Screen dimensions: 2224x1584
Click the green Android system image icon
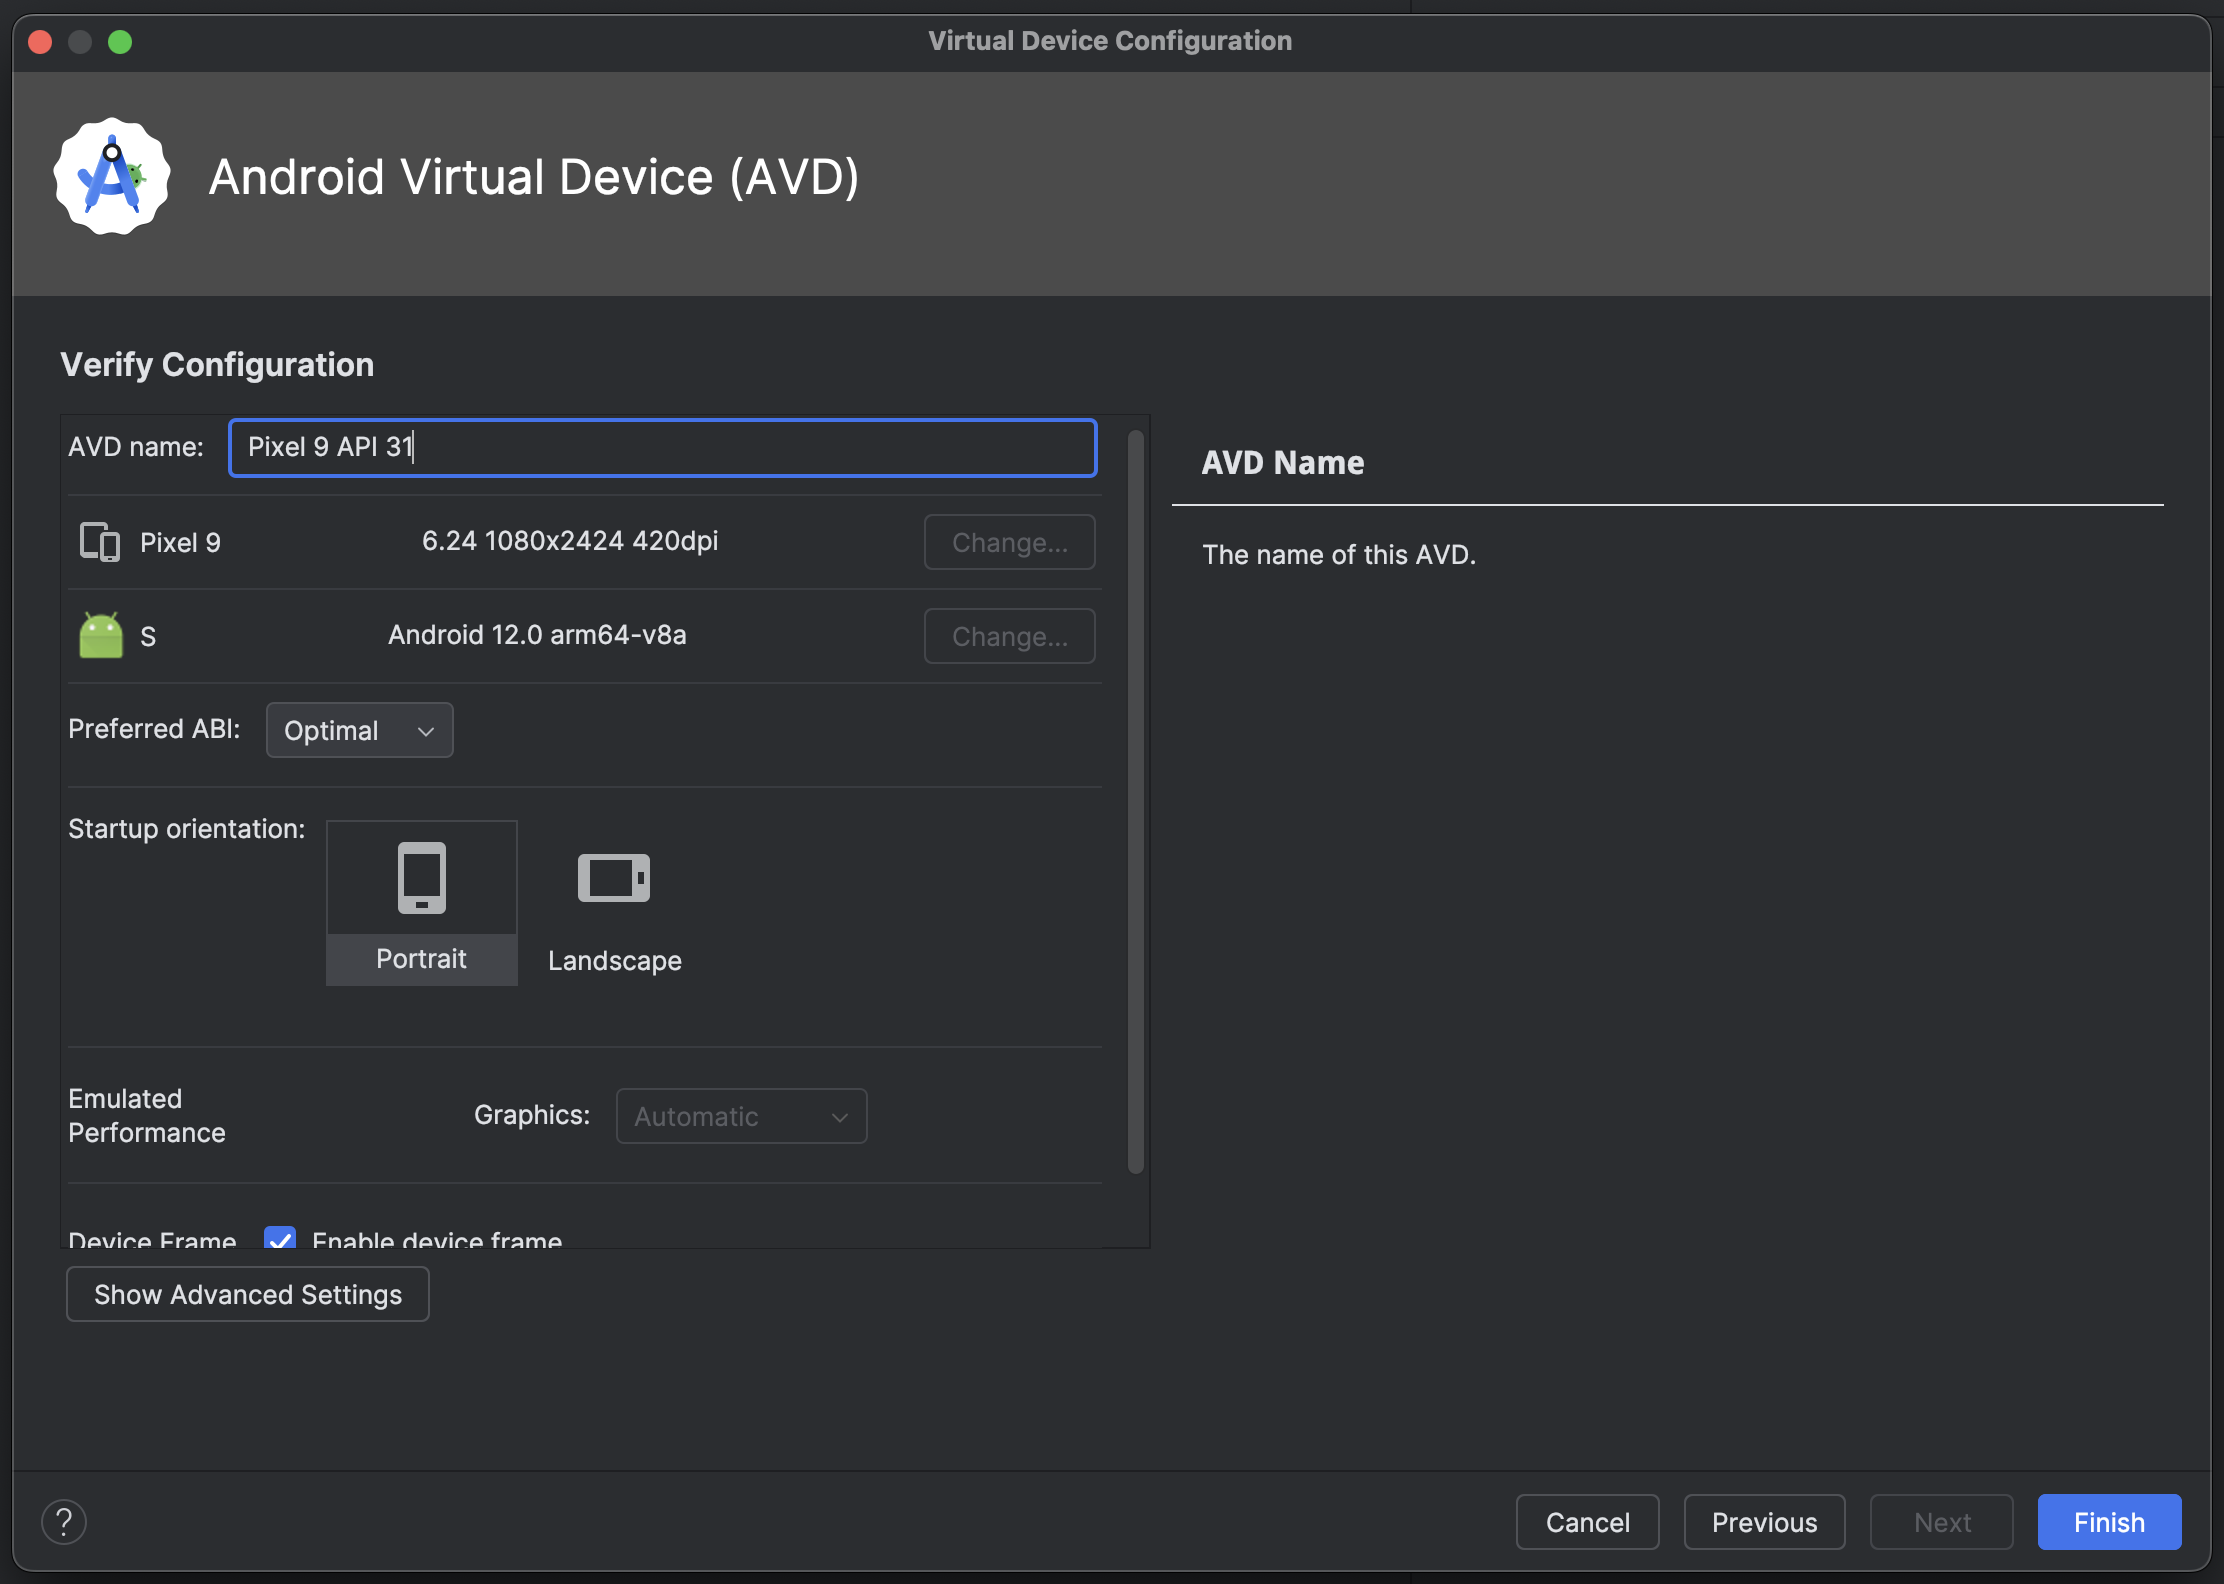click(x=101, y=635)
